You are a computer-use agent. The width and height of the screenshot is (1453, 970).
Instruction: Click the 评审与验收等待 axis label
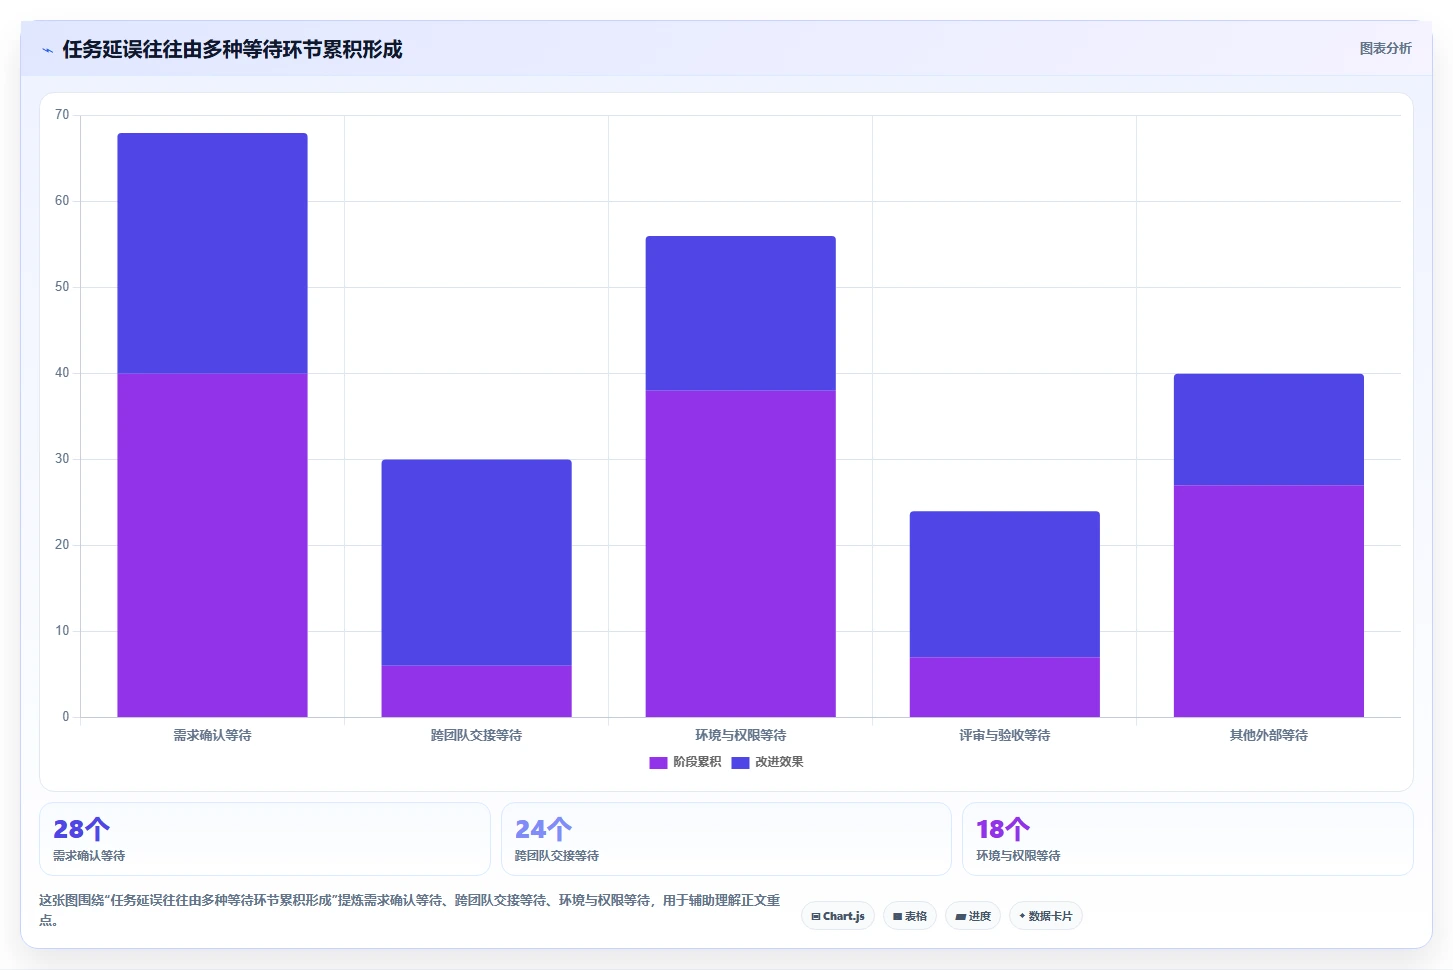click(x=1004, y=735)
